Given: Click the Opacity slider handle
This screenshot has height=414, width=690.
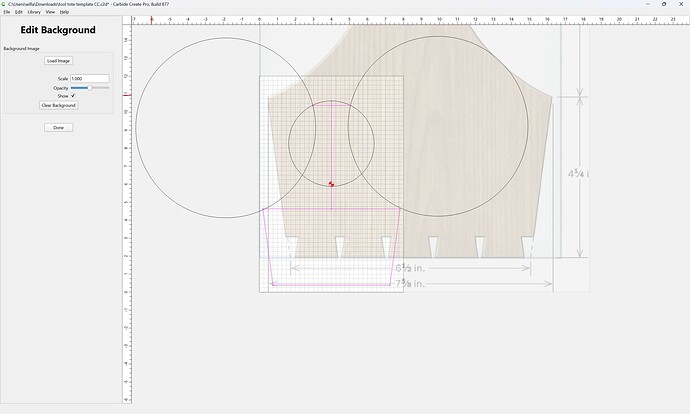Looking at the screenshot, I should point(90,88).
